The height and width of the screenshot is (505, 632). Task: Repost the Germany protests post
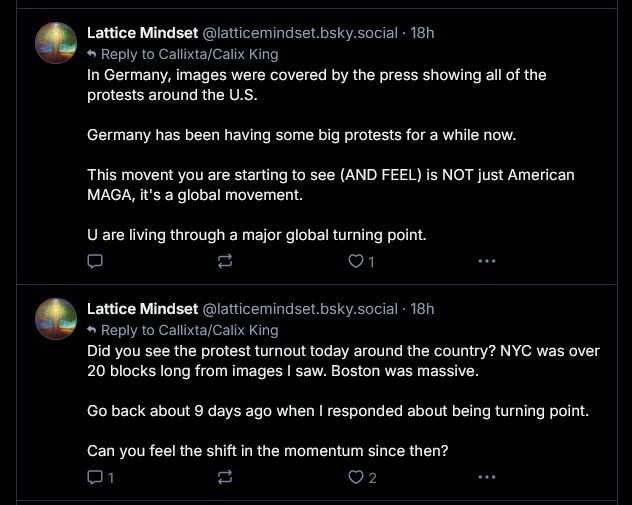tap(225, 262)
